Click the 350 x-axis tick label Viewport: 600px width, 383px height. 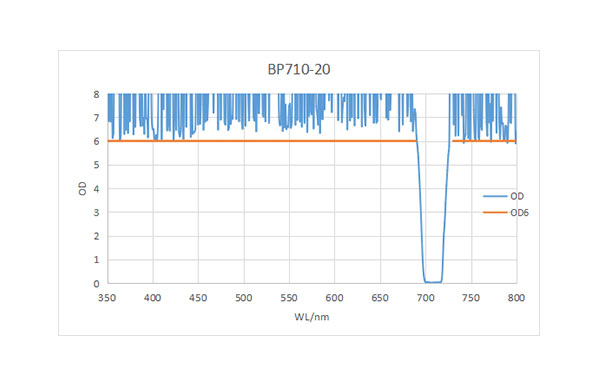(x=107, y=298)
